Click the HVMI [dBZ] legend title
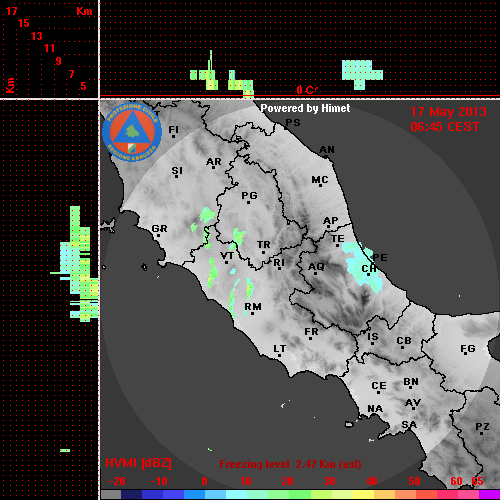Viewport: 500px width, 500px height. [x=138, y=463]
